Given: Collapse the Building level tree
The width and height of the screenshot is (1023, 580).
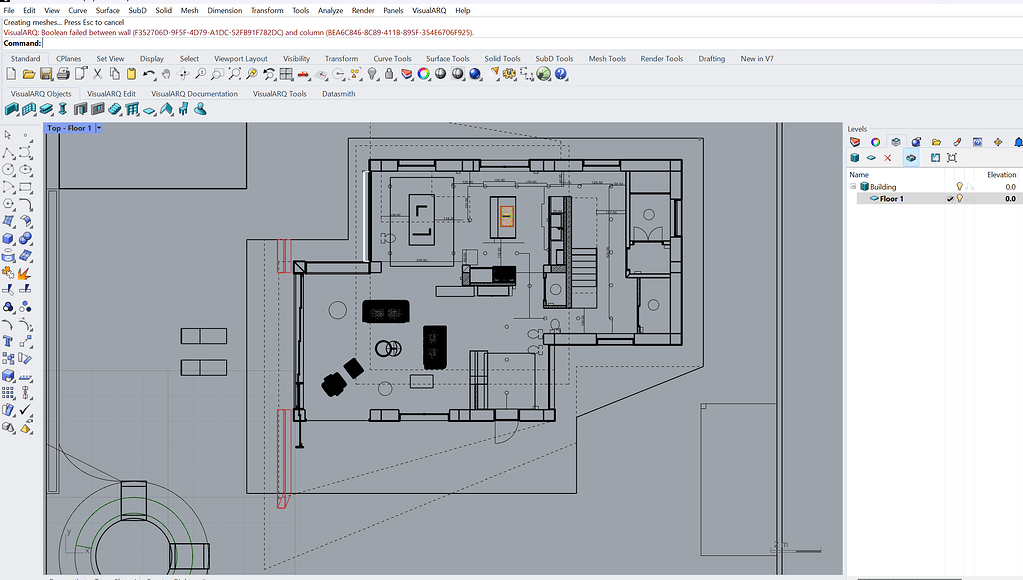Looking at the screenshot, I should click(x=852, y=186).
